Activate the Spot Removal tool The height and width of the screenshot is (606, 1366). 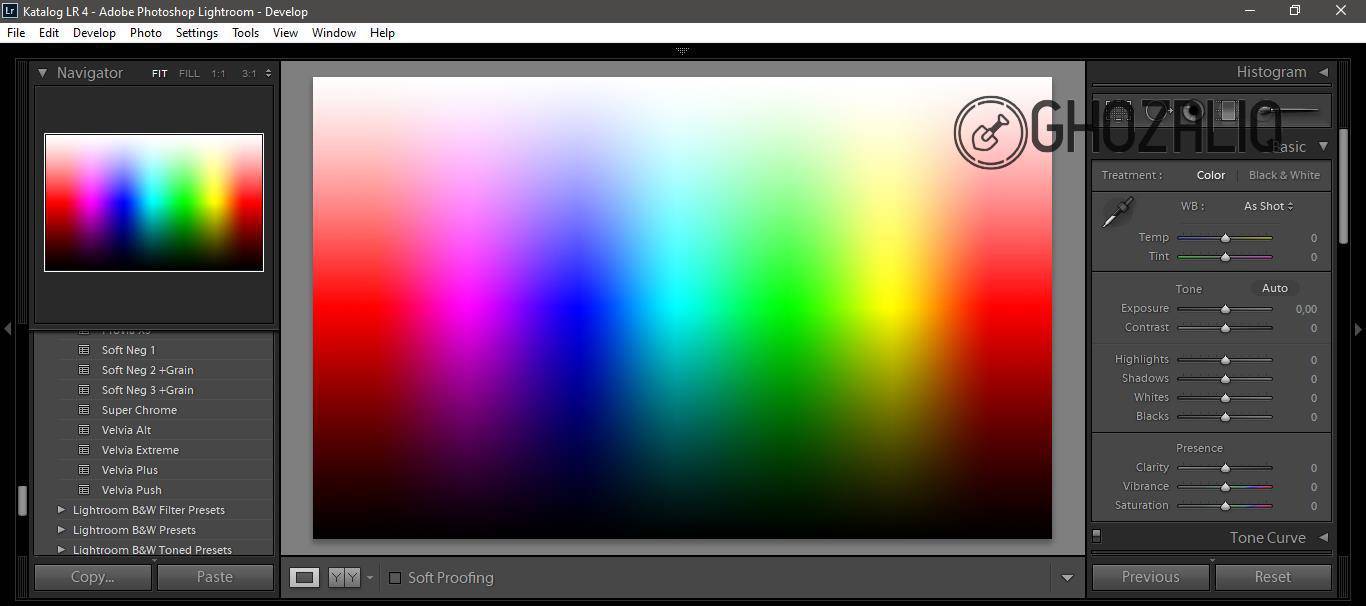1158,112
